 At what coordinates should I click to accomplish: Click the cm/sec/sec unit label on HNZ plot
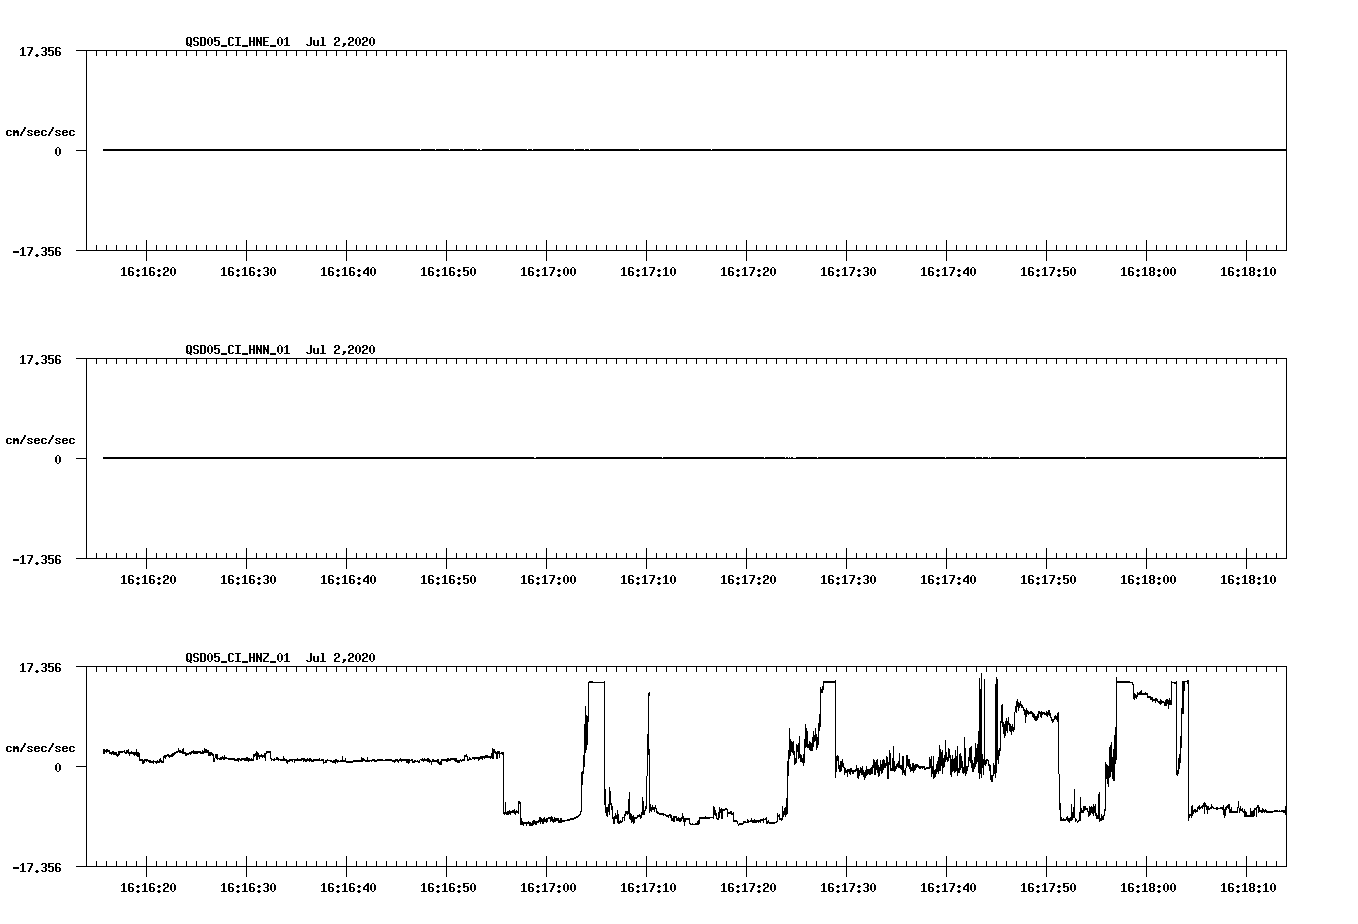40,748
